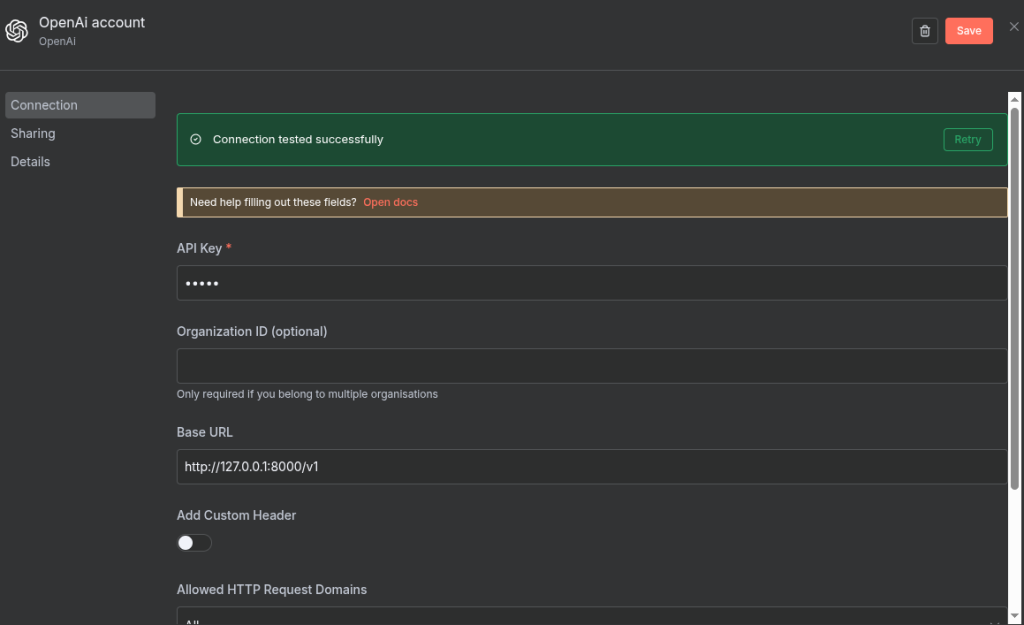
Task: Open docs link for field help
Action: pyautogui.click(x=390, y=202)
